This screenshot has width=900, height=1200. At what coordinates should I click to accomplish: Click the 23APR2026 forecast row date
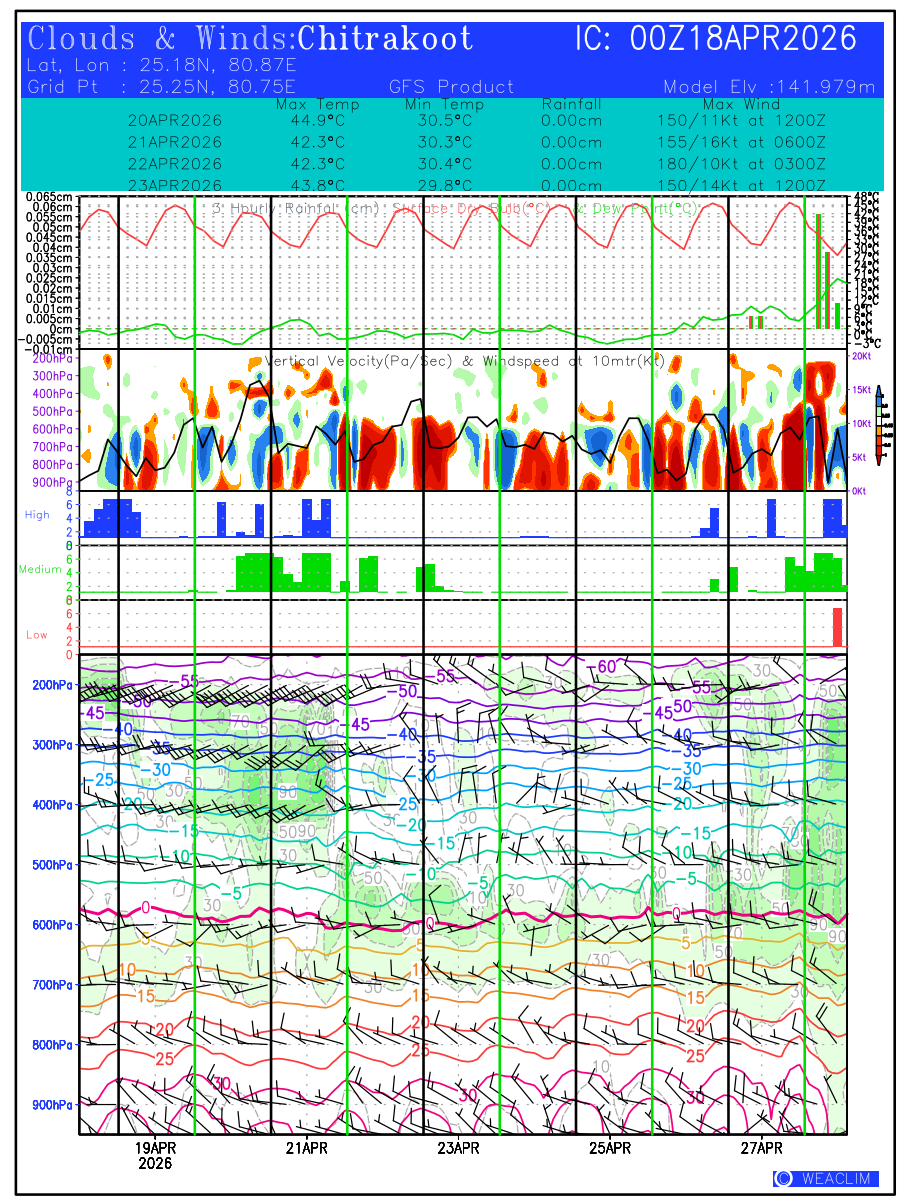click(175, 185)
